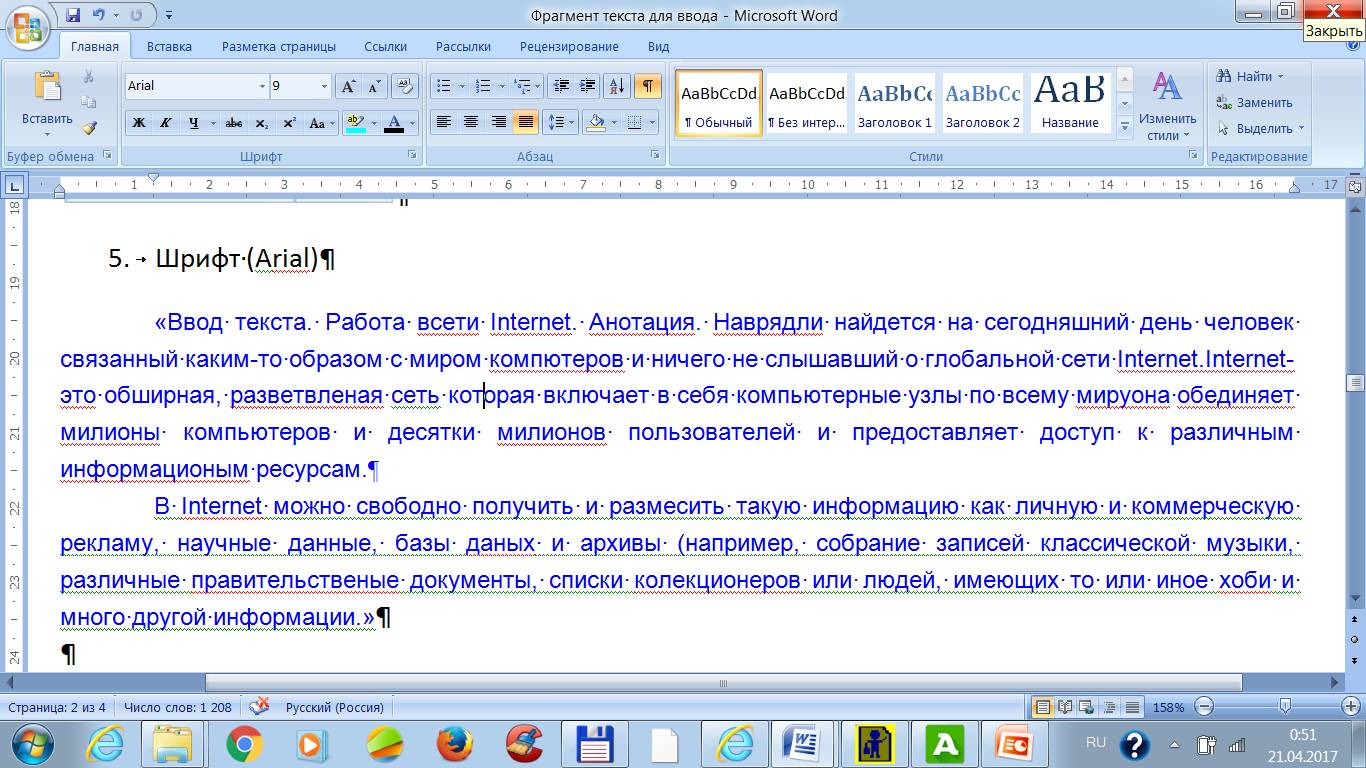
Task: Click the Заменить replace button
Action: pos(1255,102)
